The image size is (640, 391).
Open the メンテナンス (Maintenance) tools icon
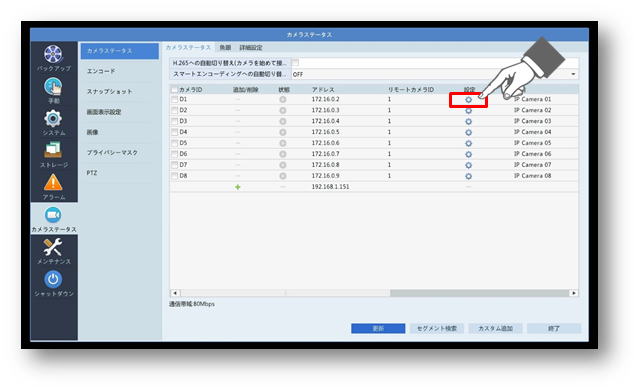pyautogui.click(x=53, y=247)
